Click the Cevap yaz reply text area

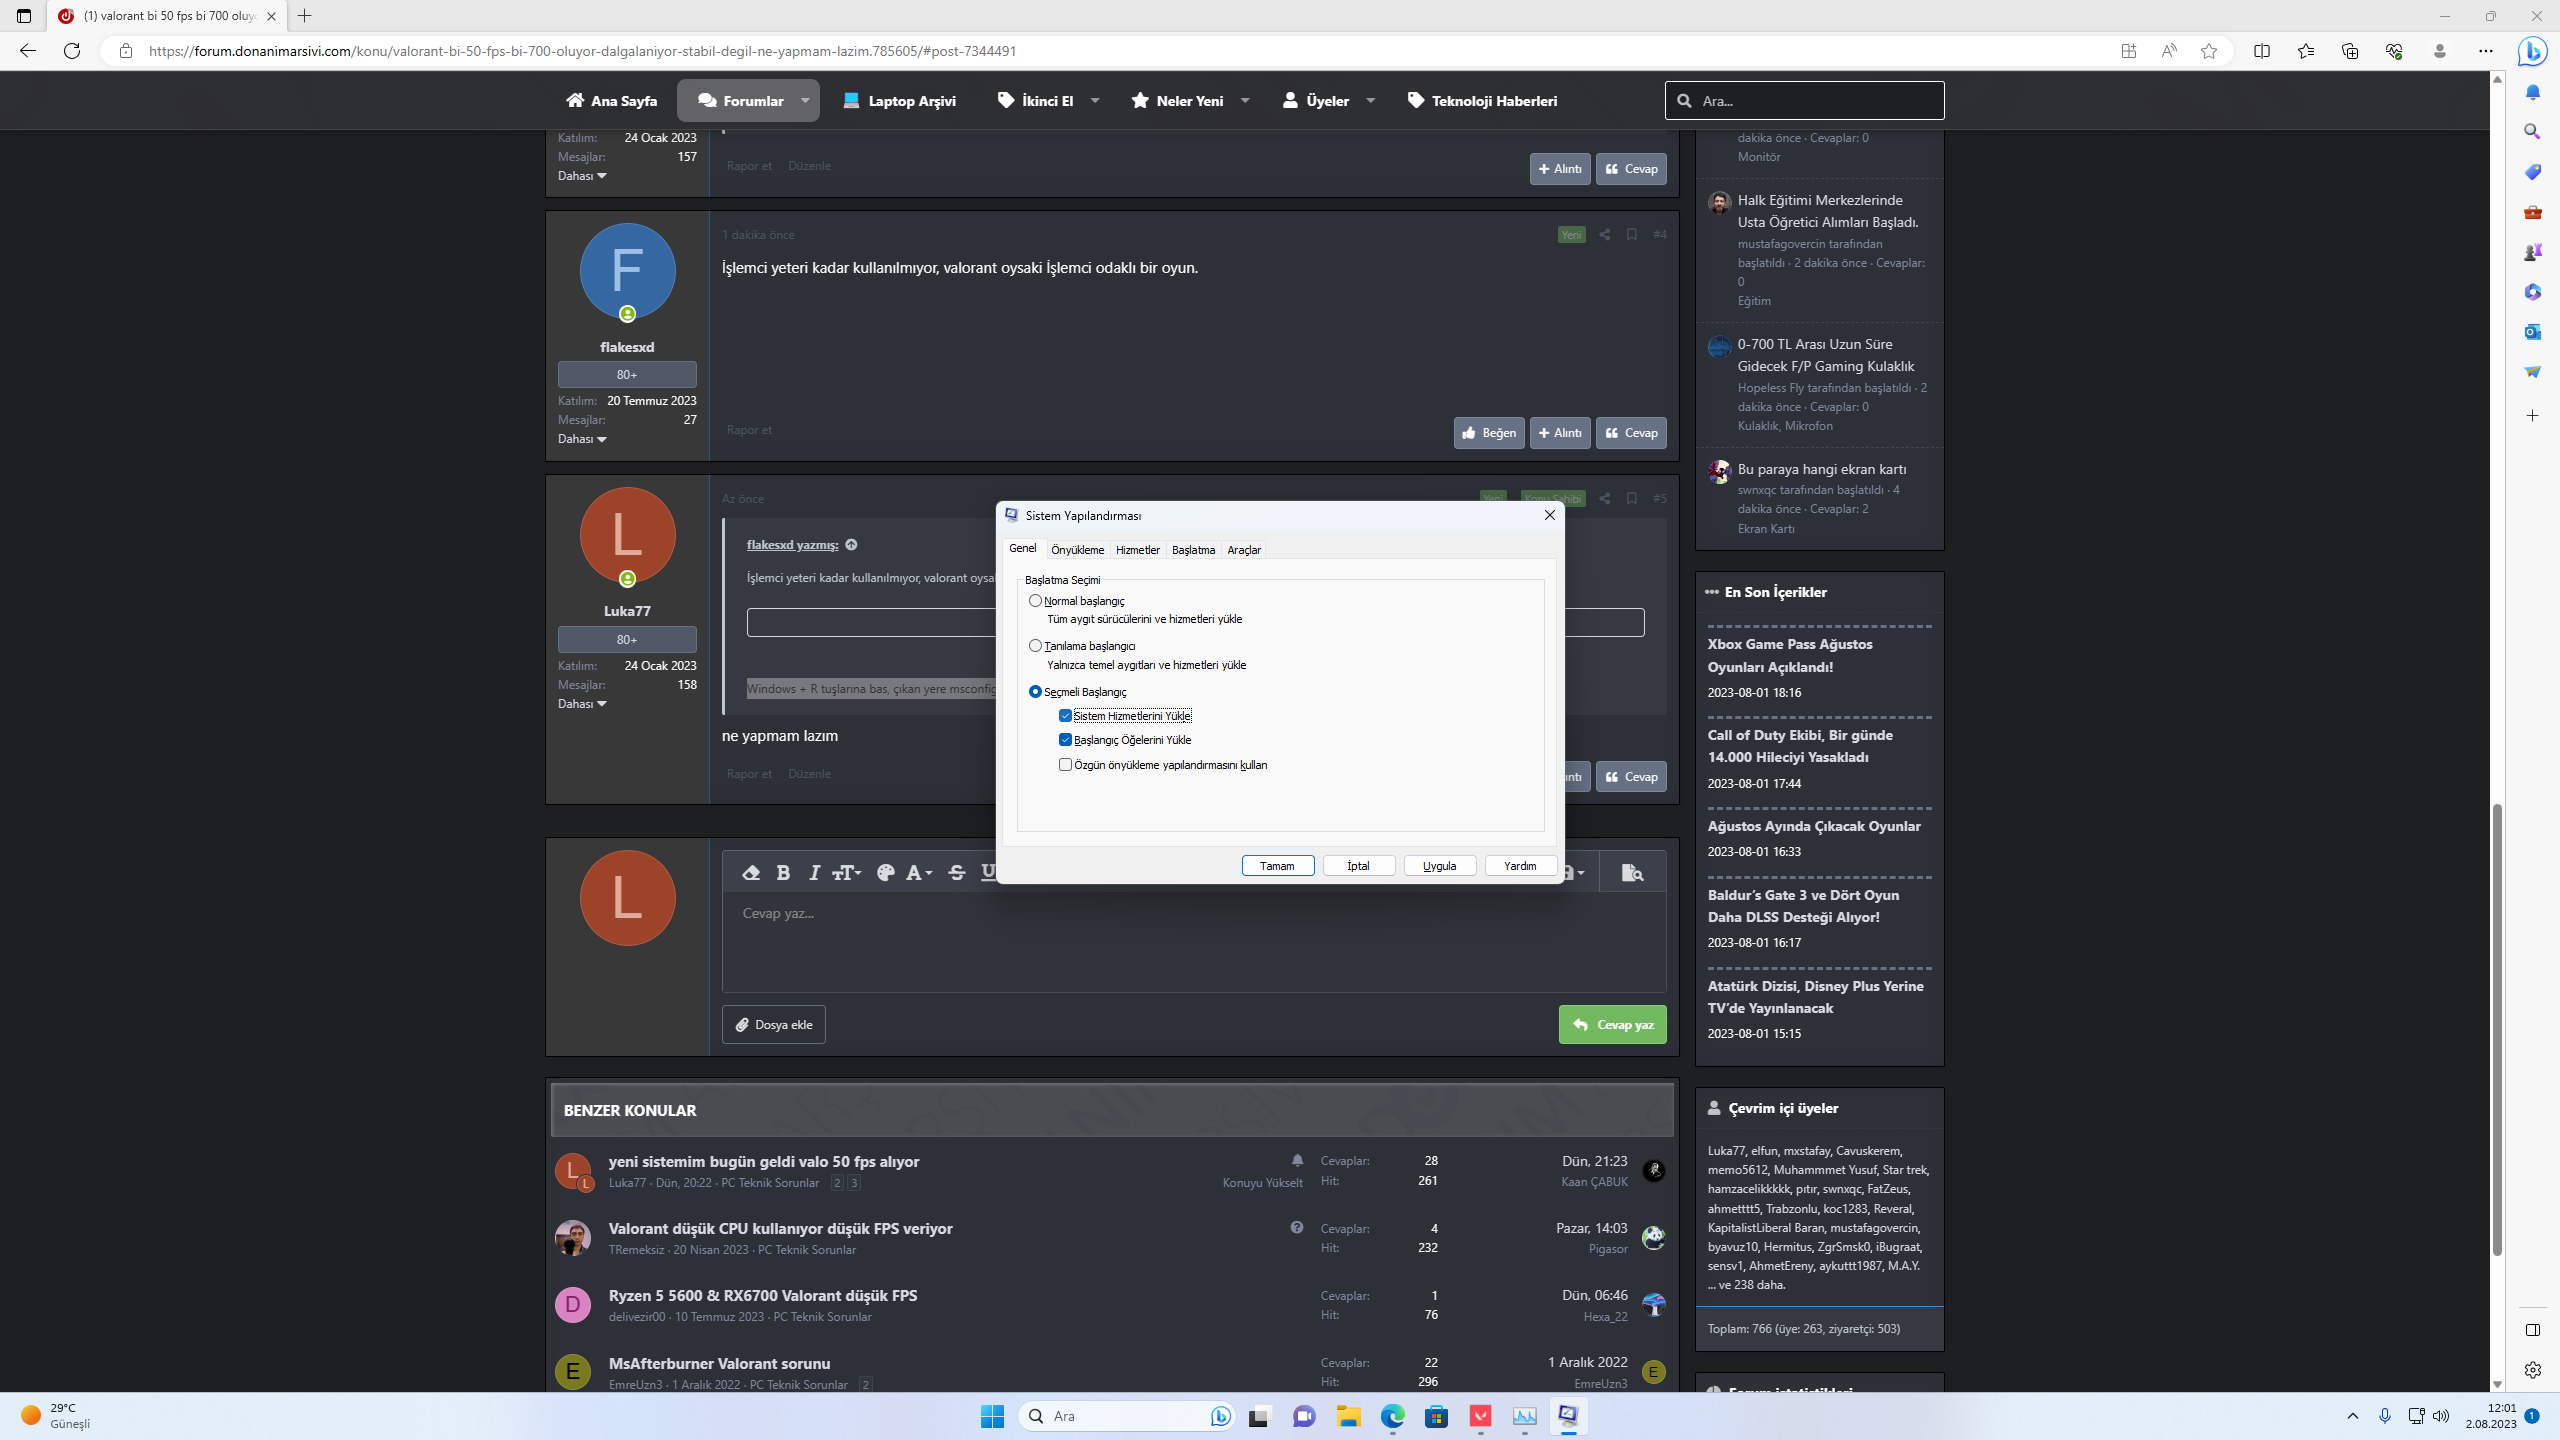coord(1194,942)
